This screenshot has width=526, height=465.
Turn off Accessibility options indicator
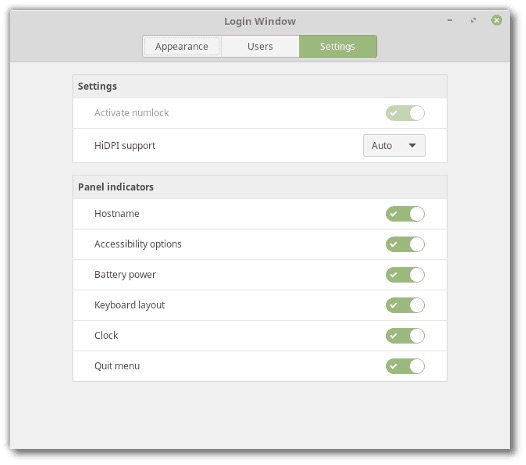pyautogui.click(x=405, y=244)
